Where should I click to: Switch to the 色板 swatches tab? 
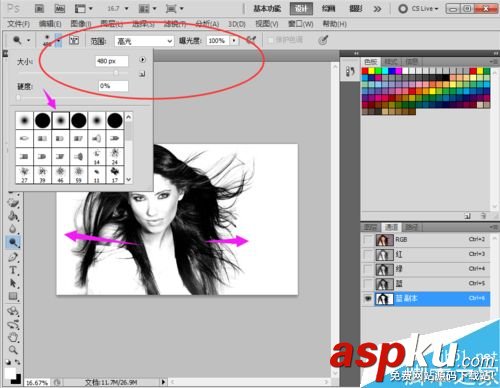point(370,61)
